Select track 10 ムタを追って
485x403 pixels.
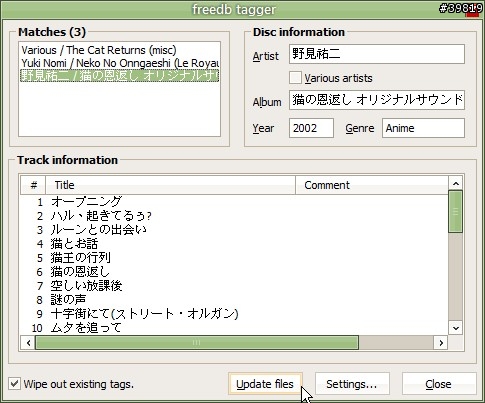[234, 328]
